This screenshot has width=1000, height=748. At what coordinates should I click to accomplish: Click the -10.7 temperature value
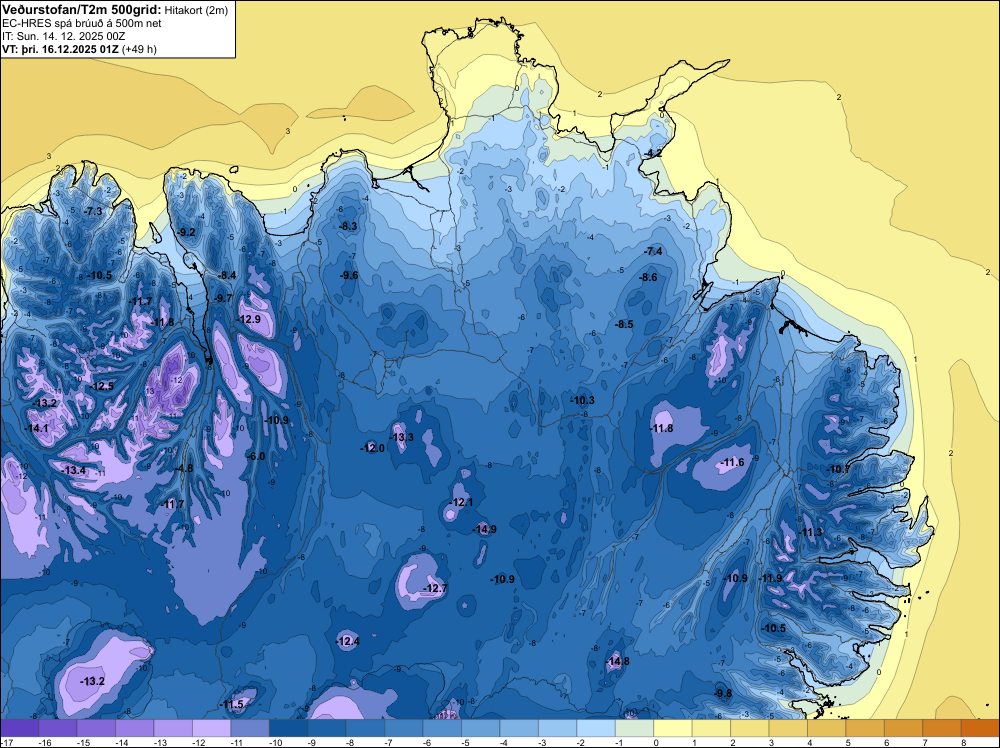pyautogui.click(x=839, y=469)
